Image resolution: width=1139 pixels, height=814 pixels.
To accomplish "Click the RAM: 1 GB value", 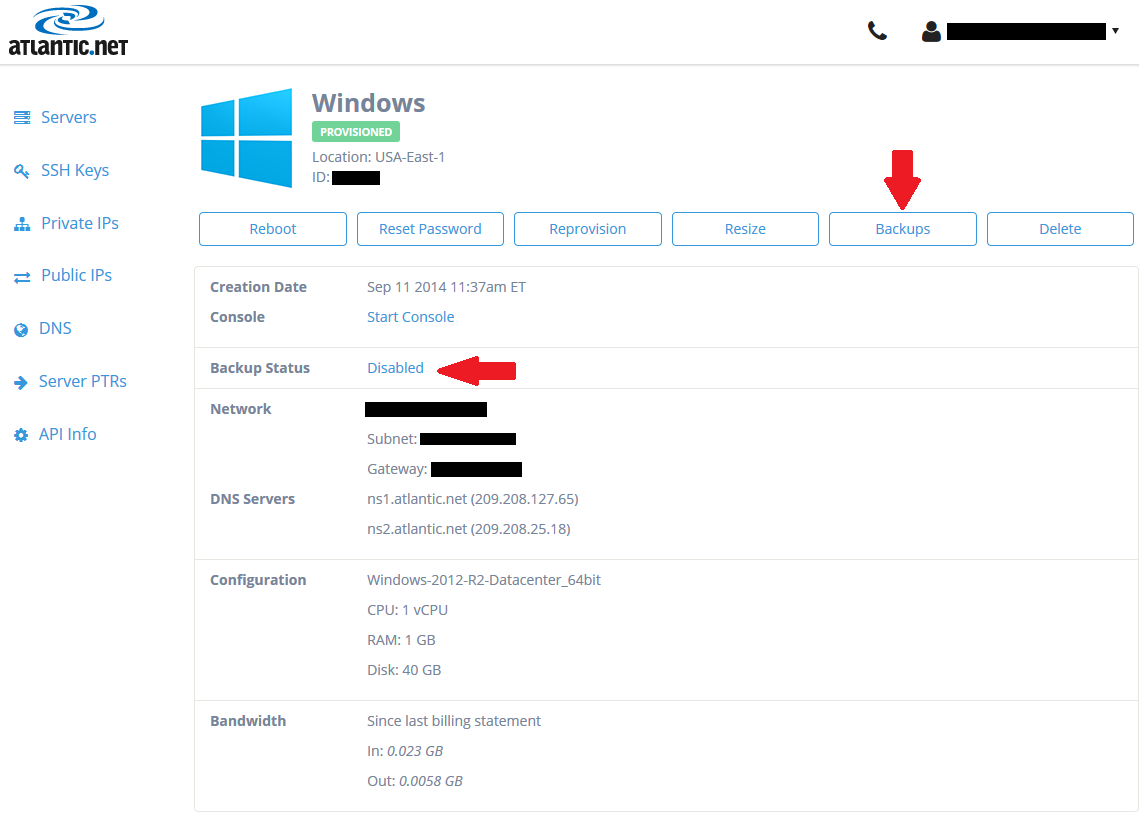I will click(x=401, y=640).
